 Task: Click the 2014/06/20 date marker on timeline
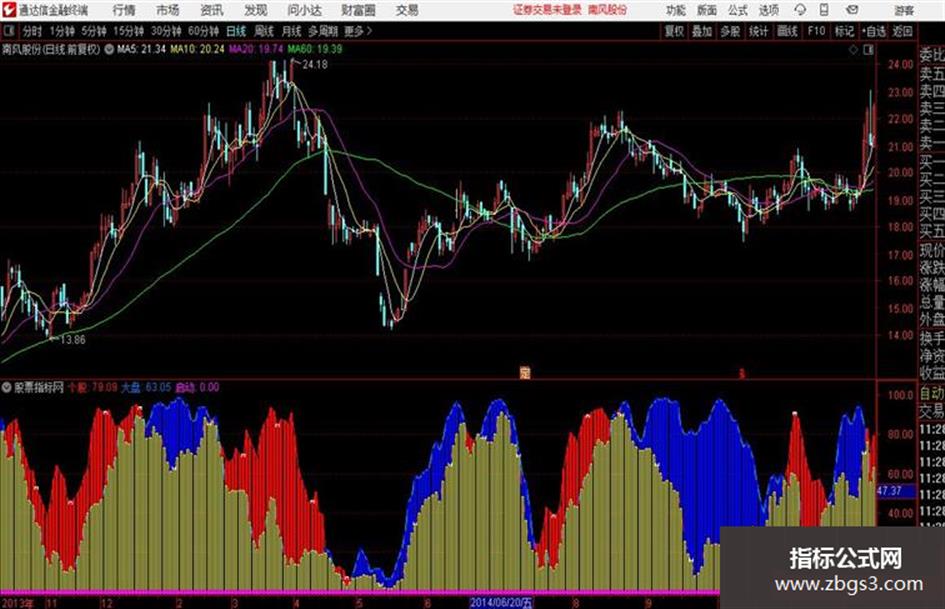[x=501, y=602]
